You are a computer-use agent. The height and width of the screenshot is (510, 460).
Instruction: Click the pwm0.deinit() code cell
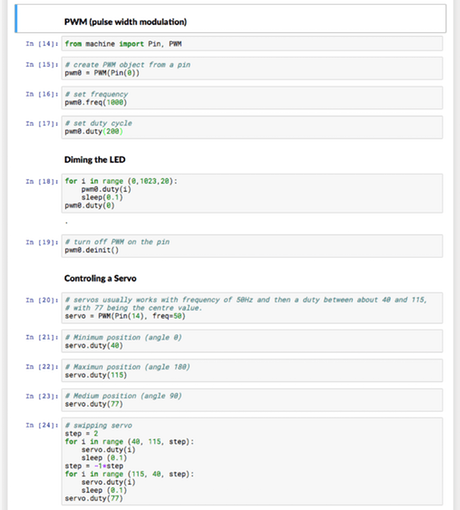click(x=252, y=246)
